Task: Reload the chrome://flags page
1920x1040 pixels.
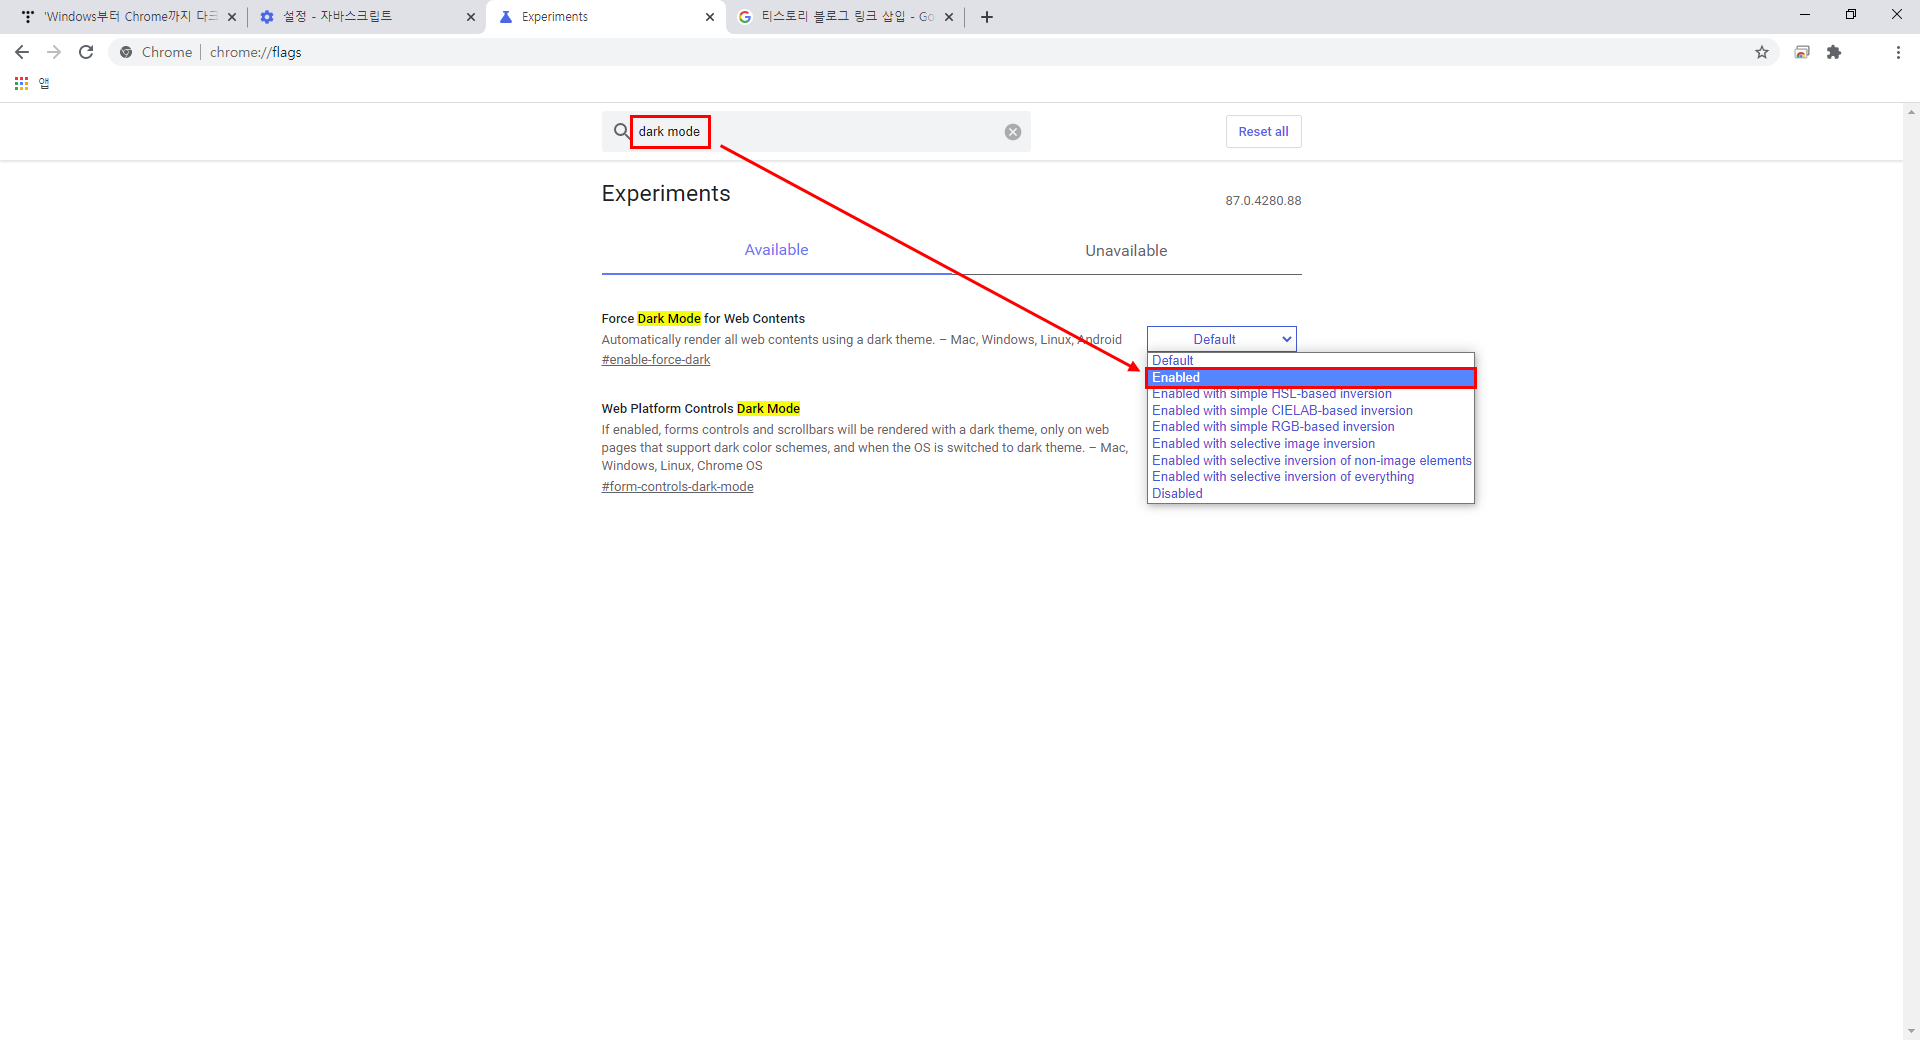Action: [86, 52]
